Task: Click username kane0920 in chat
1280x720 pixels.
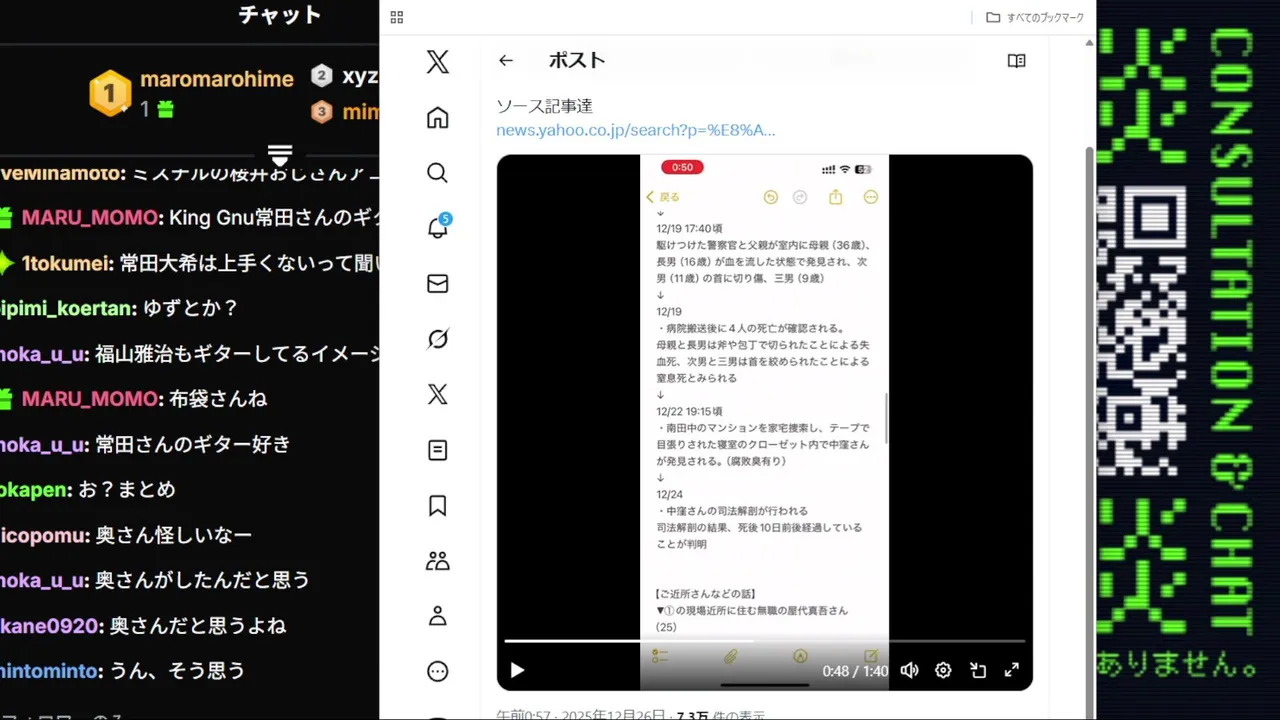Action: [50, 626]
